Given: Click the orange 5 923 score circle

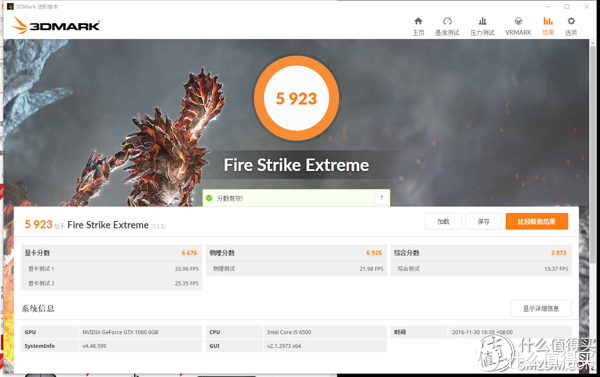Looking at the screenshot, I should [296, 98].
